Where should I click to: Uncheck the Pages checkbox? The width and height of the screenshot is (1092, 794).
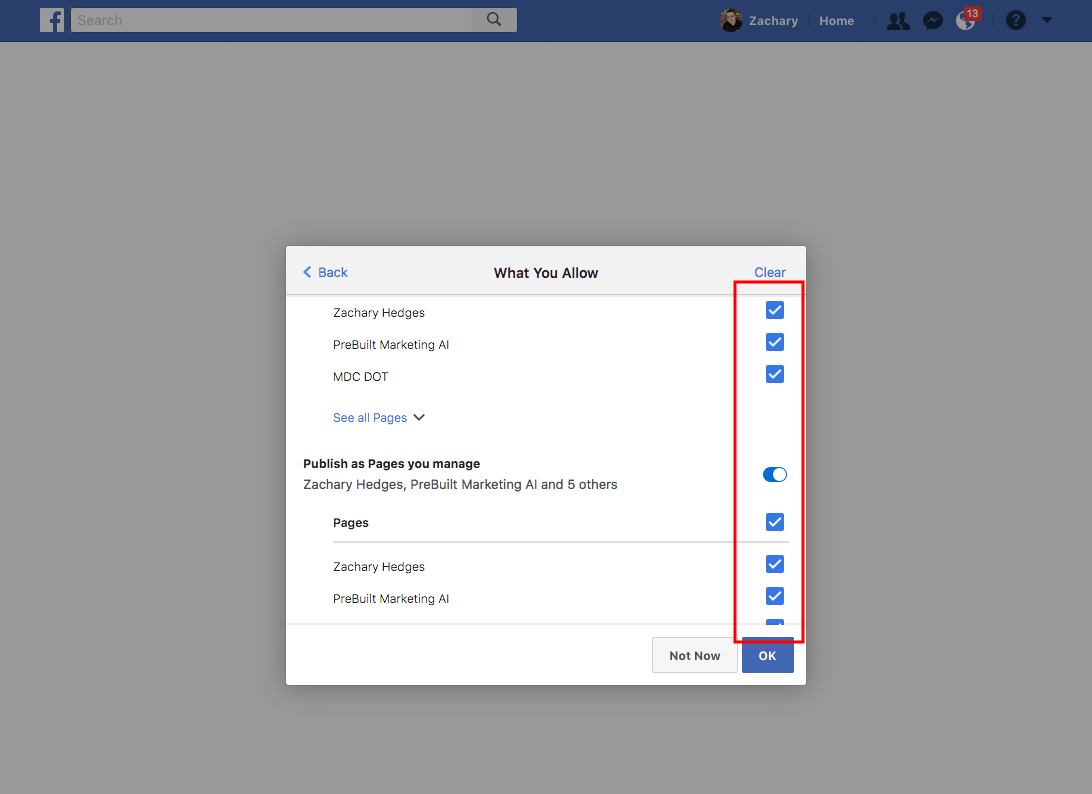coord(774,522)
